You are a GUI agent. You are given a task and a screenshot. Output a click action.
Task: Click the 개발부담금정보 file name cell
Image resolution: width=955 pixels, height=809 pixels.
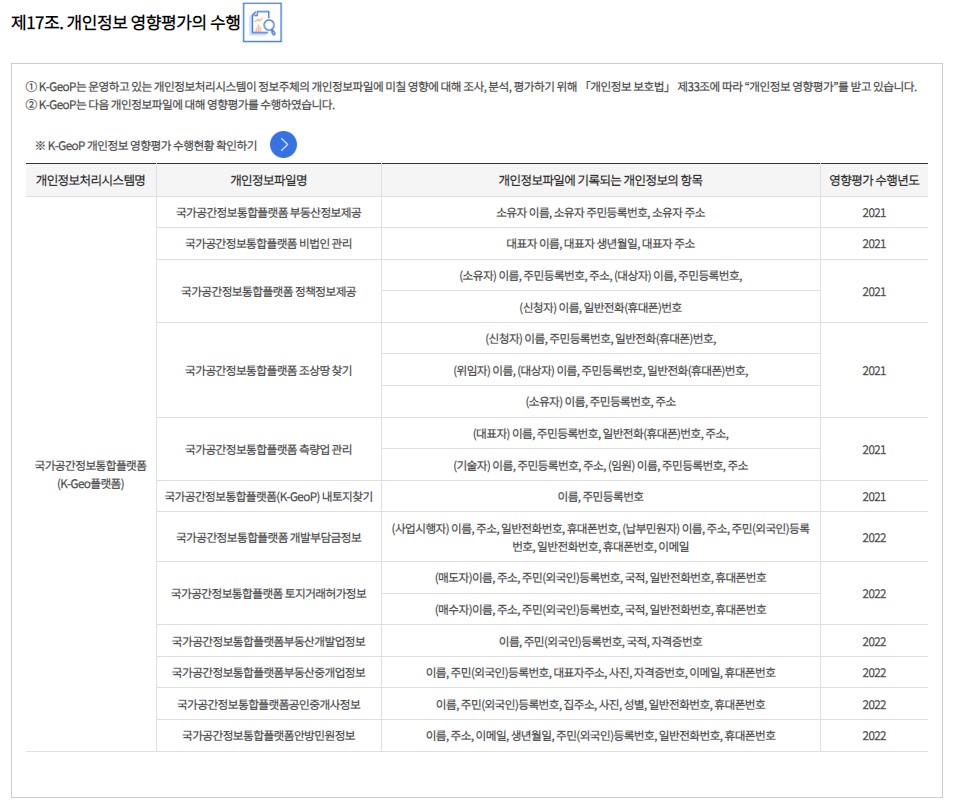coord(268,537)
